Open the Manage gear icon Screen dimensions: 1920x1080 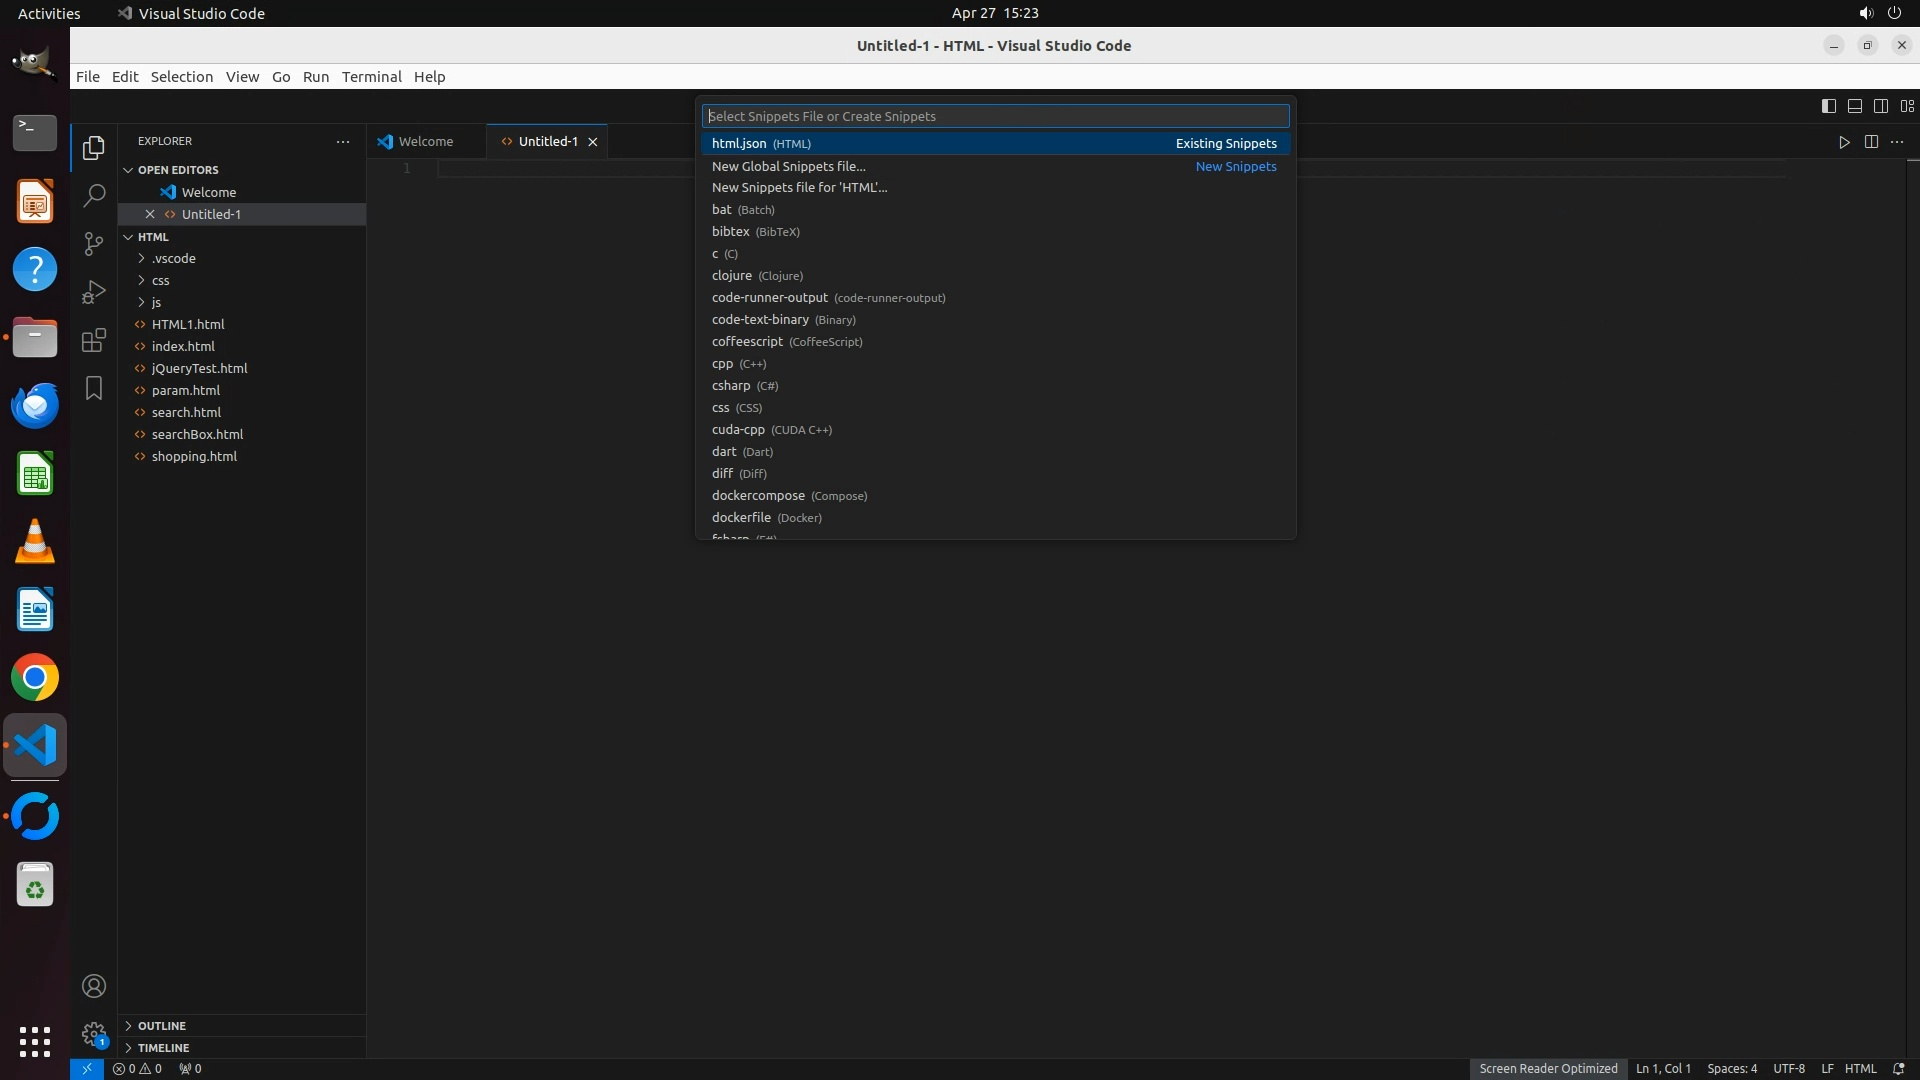[94, 1034]
